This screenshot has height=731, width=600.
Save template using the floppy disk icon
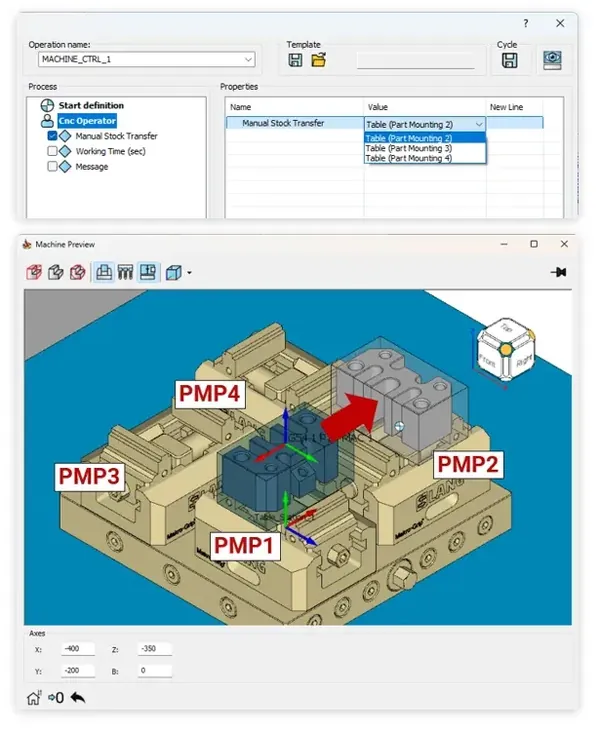pos(295,60)
